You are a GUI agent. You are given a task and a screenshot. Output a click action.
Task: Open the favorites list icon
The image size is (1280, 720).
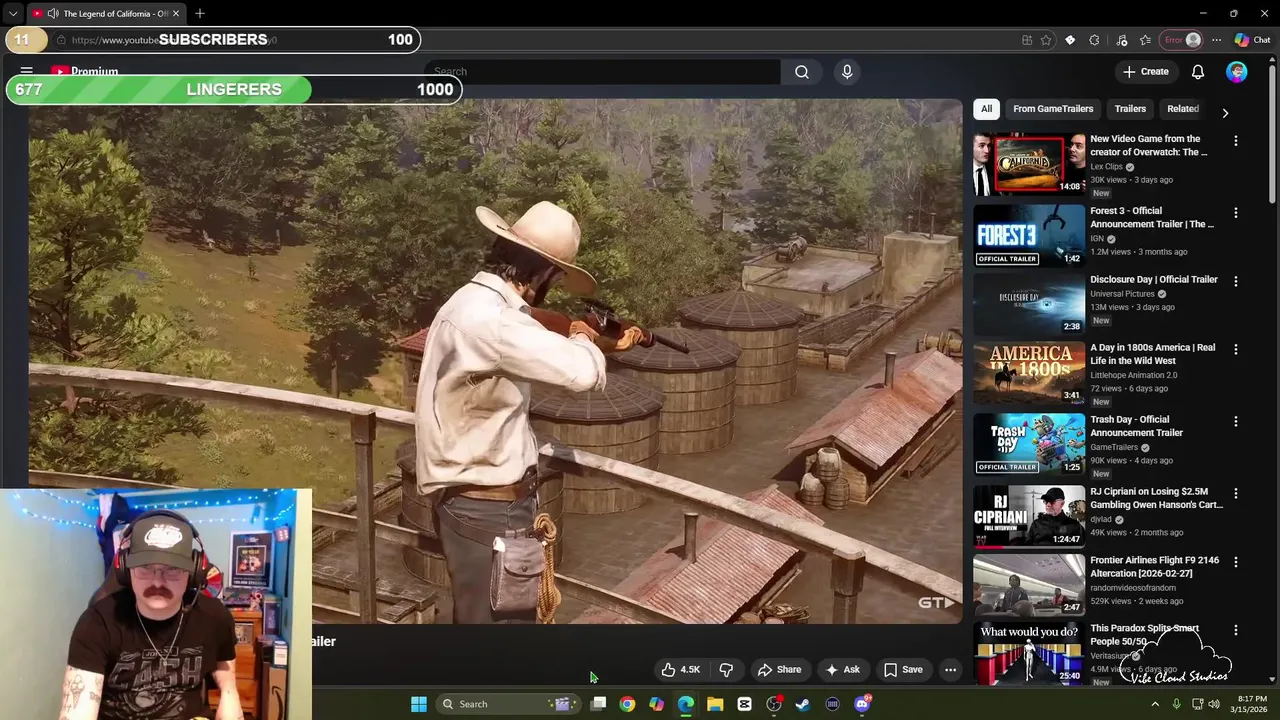(1145, 40)
